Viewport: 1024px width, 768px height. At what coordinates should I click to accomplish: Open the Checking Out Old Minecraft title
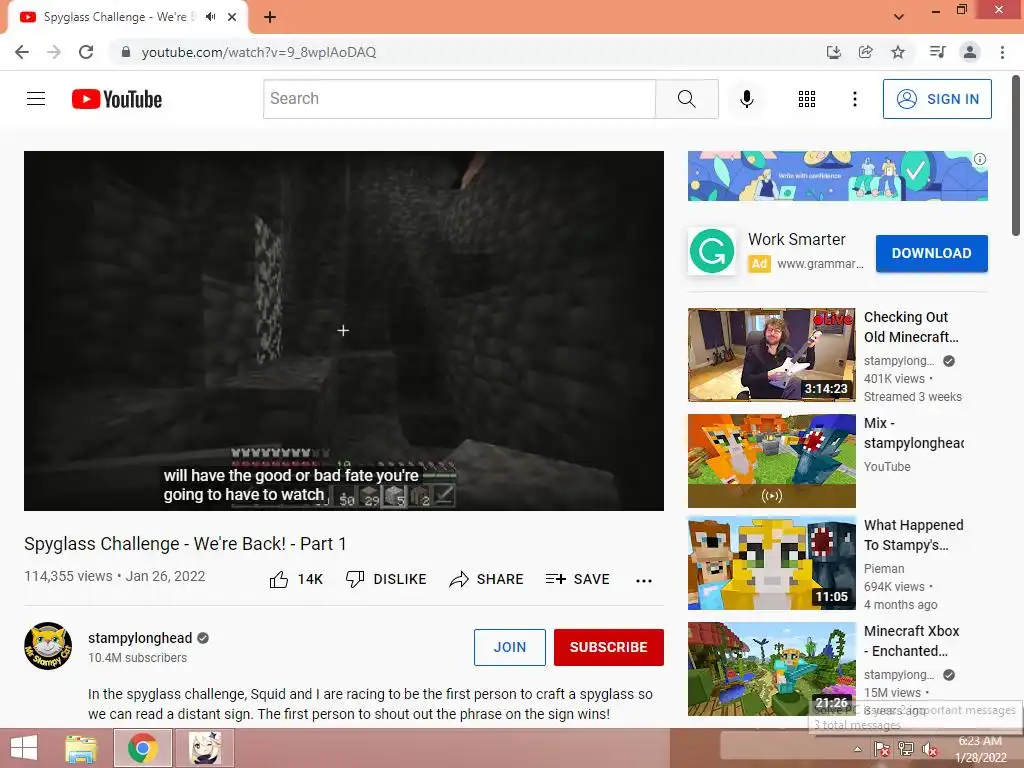click(x=911, y=327)
